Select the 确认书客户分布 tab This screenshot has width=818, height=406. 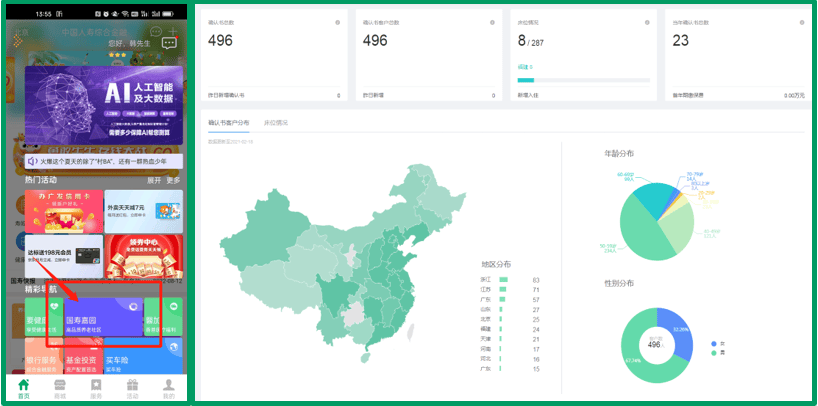(228, 122)
